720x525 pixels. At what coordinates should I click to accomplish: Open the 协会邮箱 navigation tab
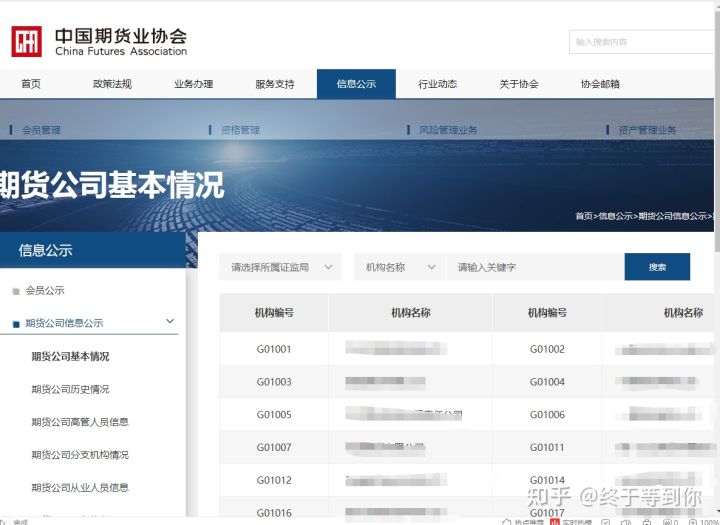click(600, 84)
